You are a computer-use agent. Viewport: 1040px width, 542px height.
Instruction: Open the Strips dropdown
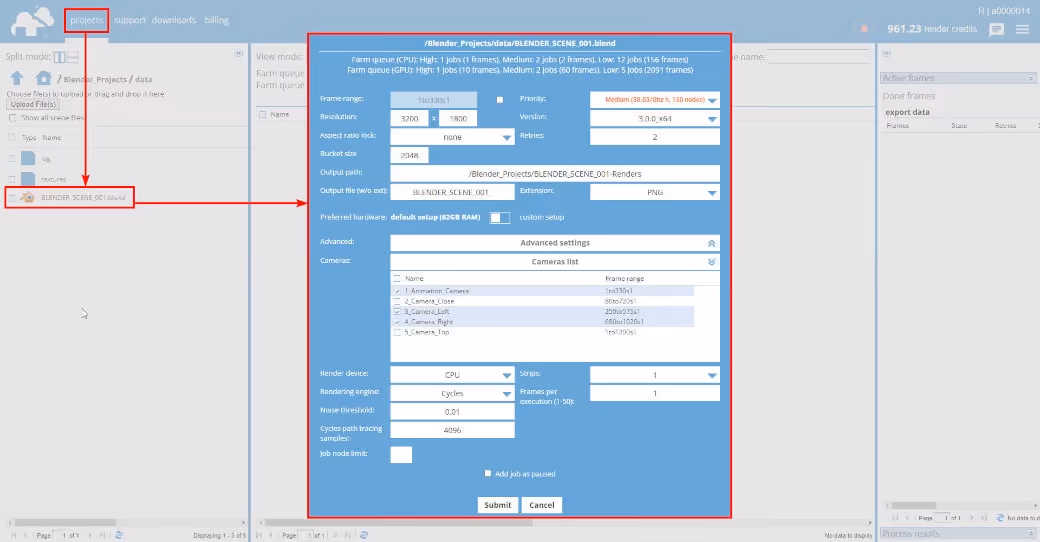[655, 375]
